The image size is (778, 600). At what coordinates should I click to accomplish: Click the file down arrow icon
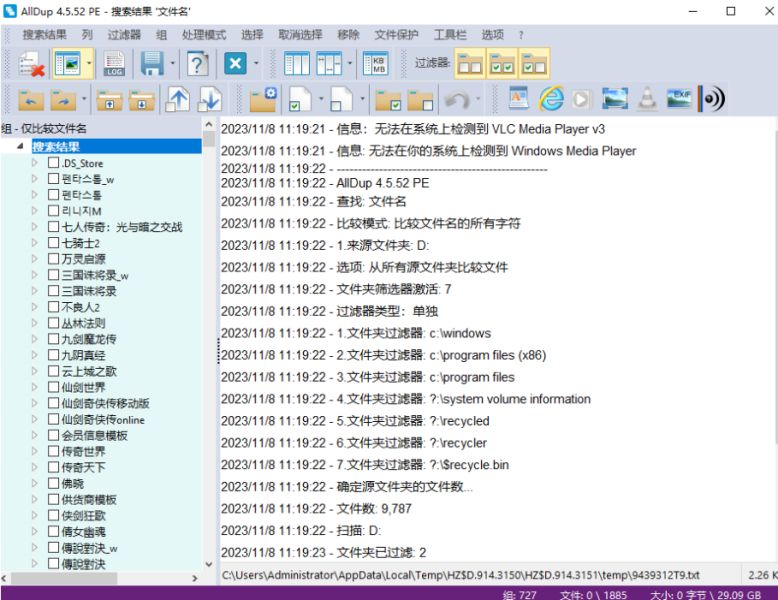point(209,99)
